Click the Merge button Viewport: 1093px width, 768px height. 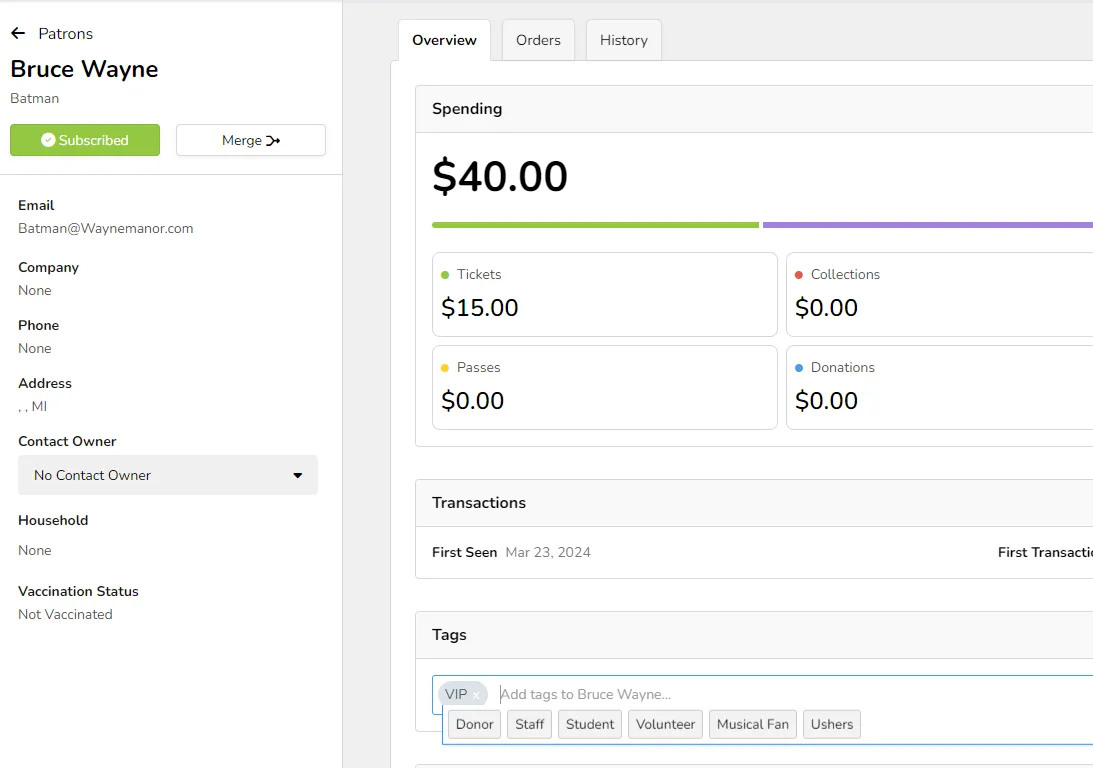[x=251, y=140]
